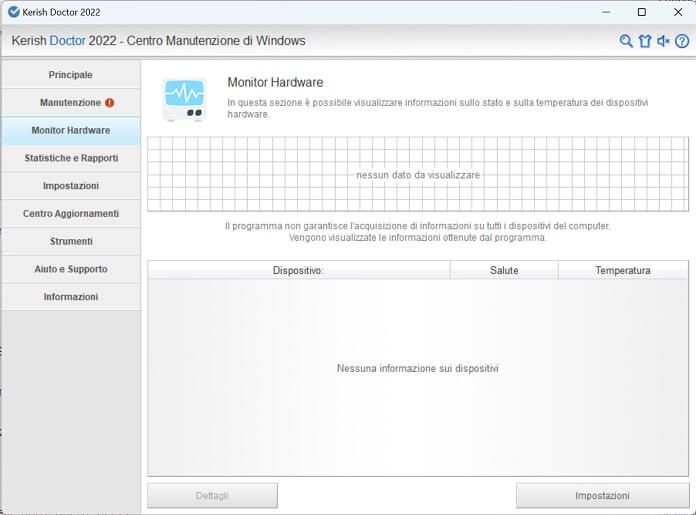The width and height of the screenshot is (696, 515).
Task: Click the Impostazioni button at bottom right
Action: tap(602, 495)
